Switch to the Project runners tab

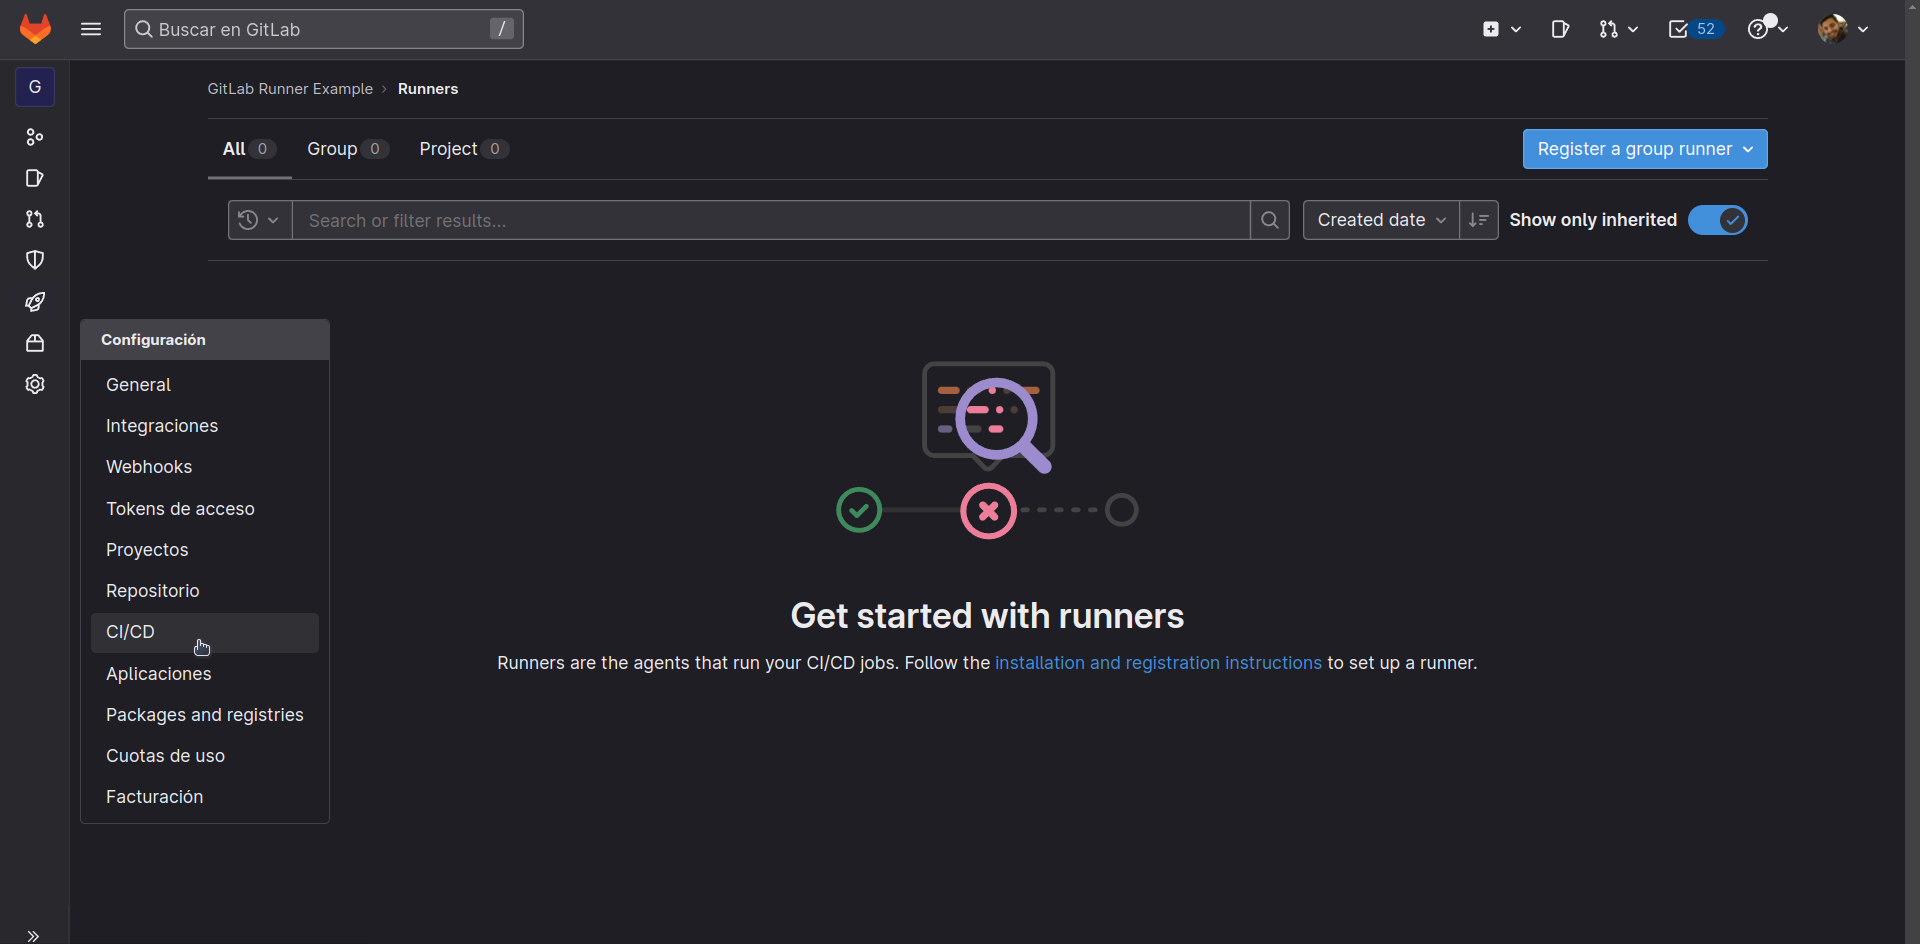point(464,149)
